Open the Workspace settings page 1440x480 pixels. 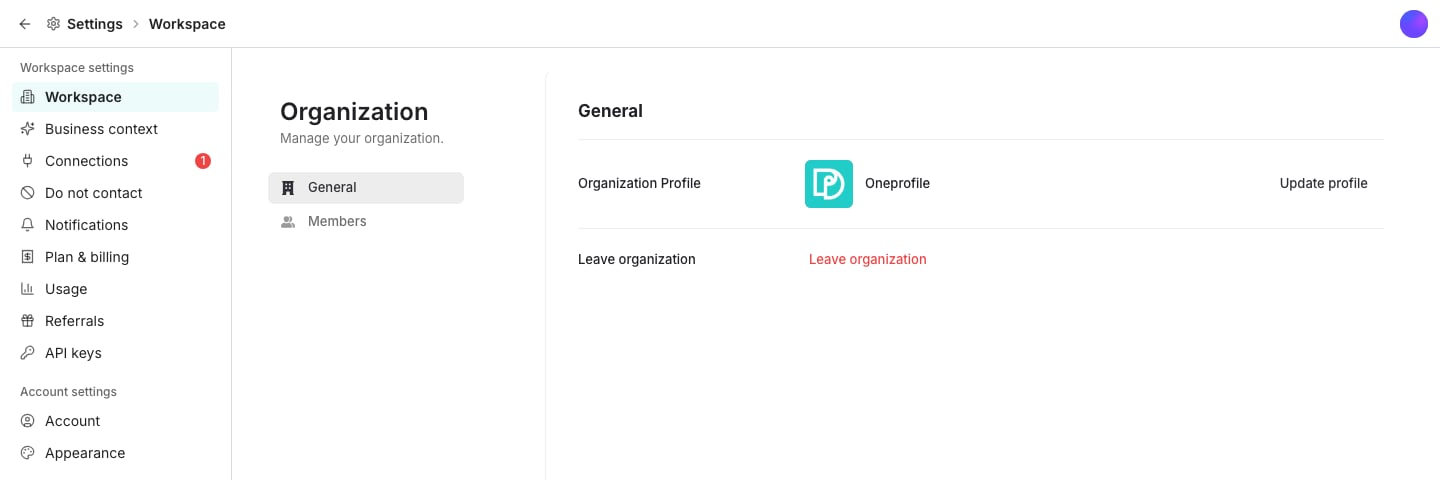[115, 97]
